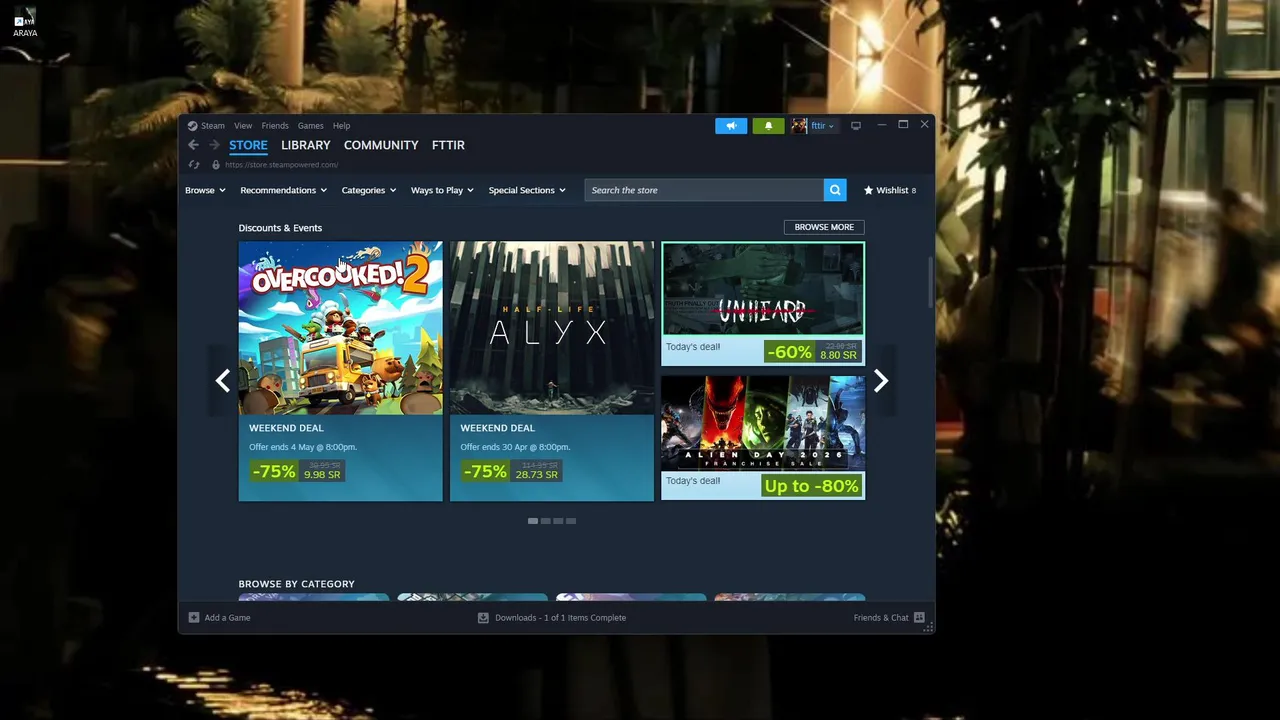Expand the Special Sections dropdown
The height and width of the screenshot is (720, 1280).
tap(527, 190)
